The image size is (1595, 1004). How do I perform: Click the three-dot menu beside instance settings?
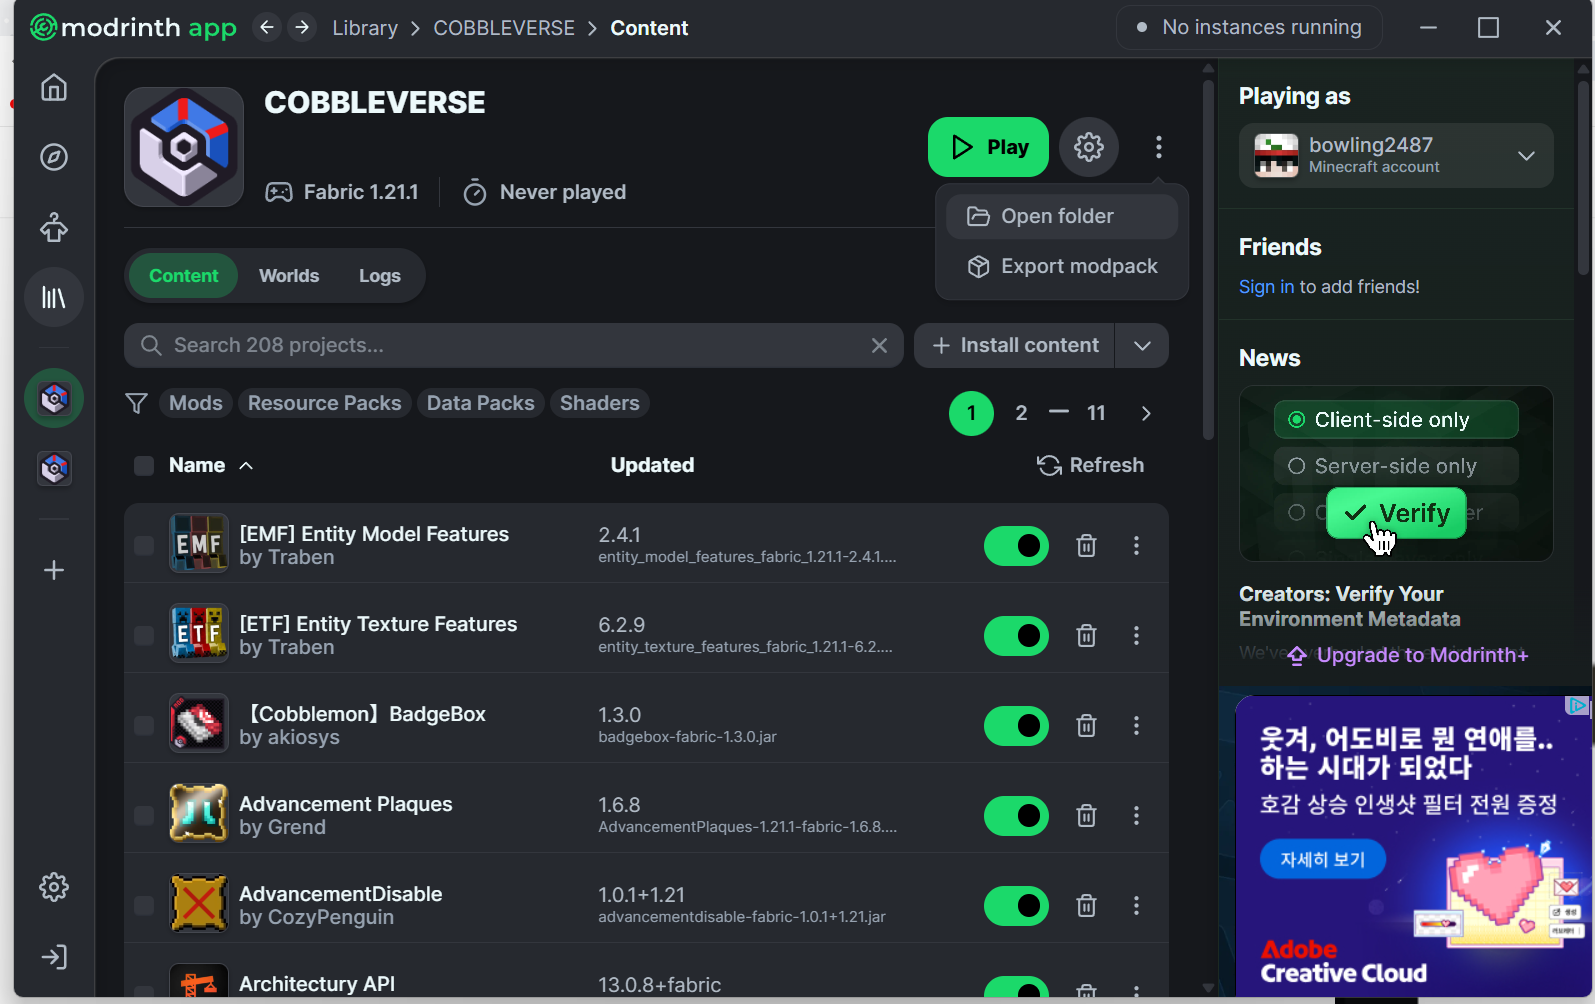[x=1159, y=147]
